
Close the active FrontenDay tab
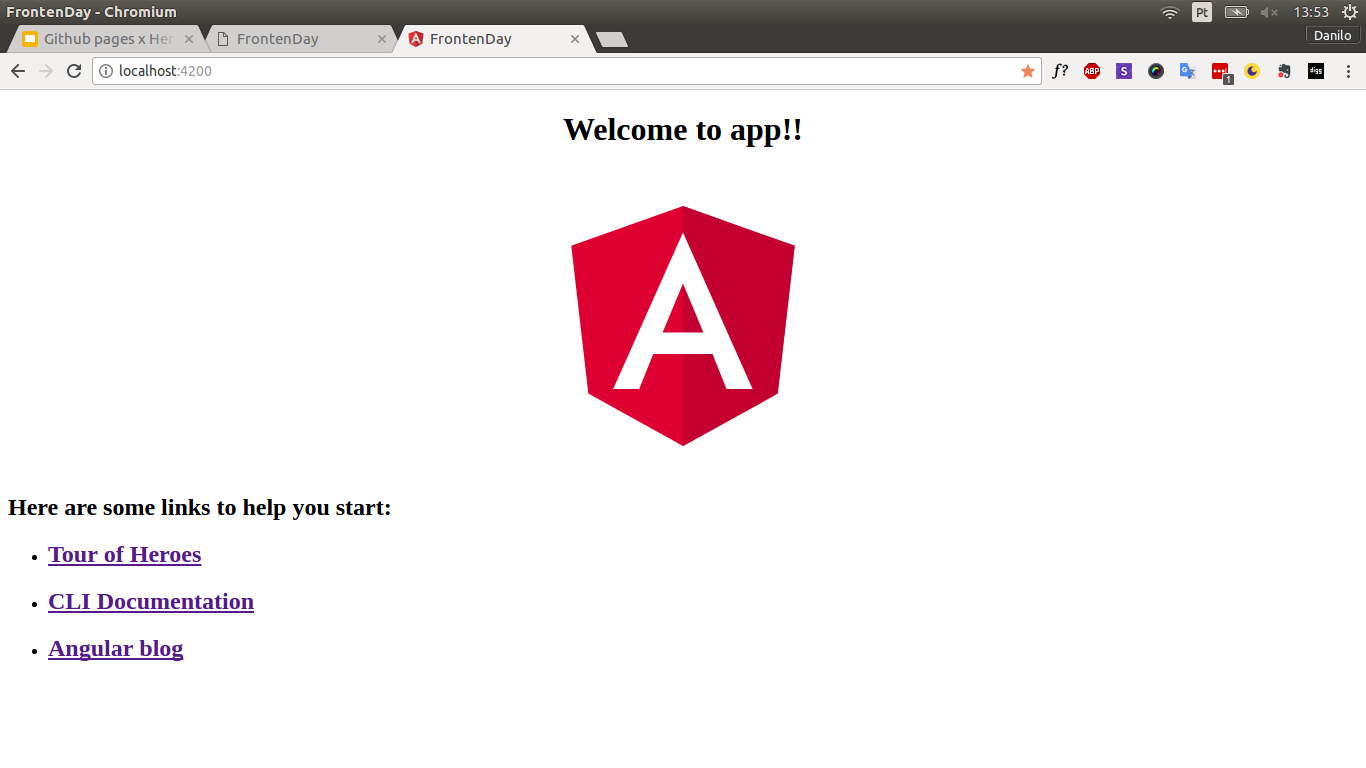click(575, 39)
